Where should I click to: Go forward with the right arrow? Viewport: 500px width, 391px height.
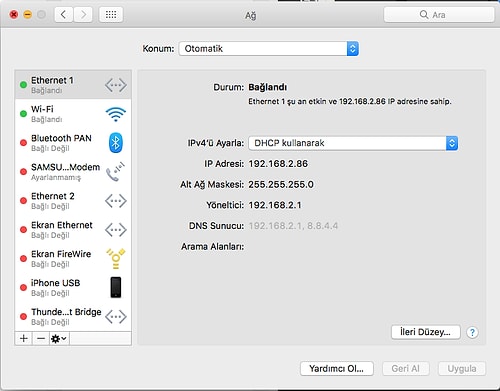coord(83,15)
